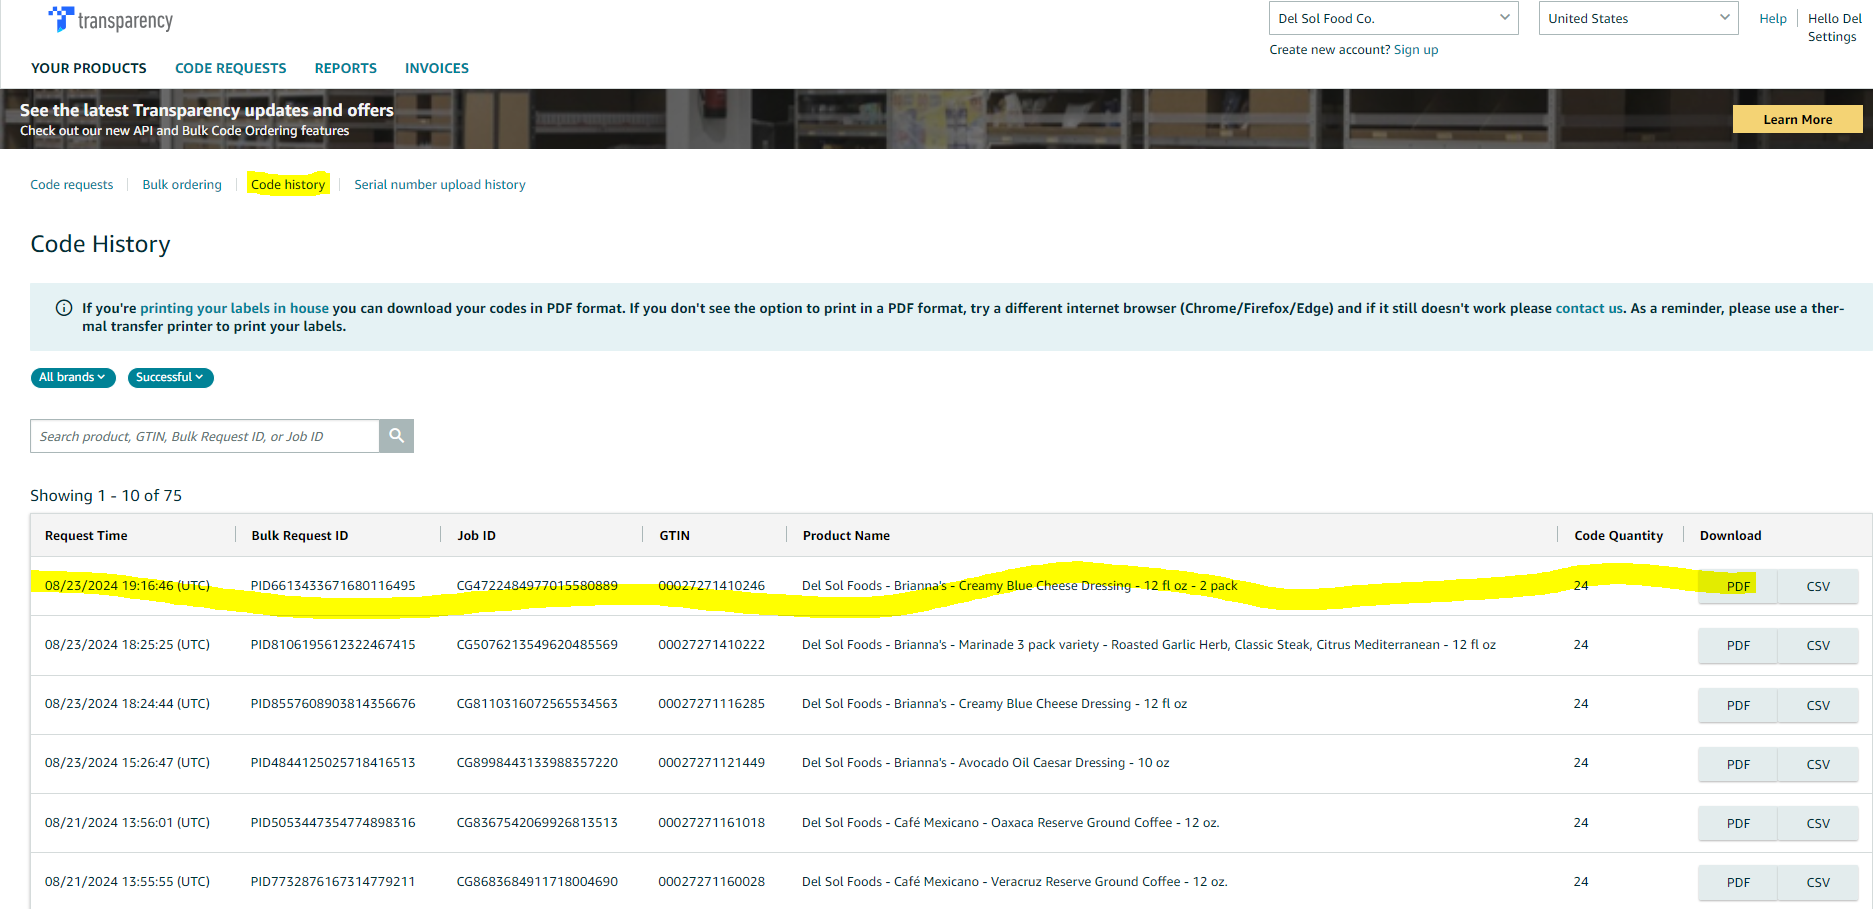Viewport: 1873px width, 909px height.
Task: Click the info icon in the notice banner
Action: tap(64, 308)
